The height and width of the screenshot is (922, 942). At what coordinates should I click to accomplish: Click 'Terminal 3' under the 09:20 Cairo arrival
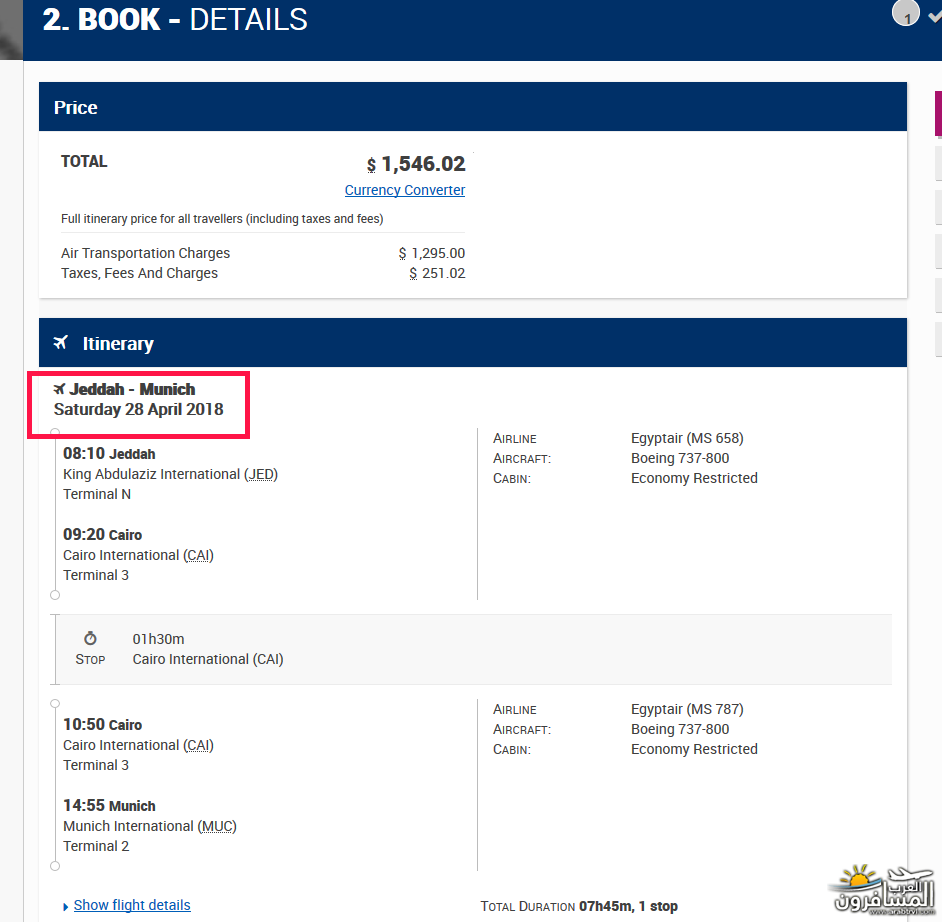click(x=96, y=575)
